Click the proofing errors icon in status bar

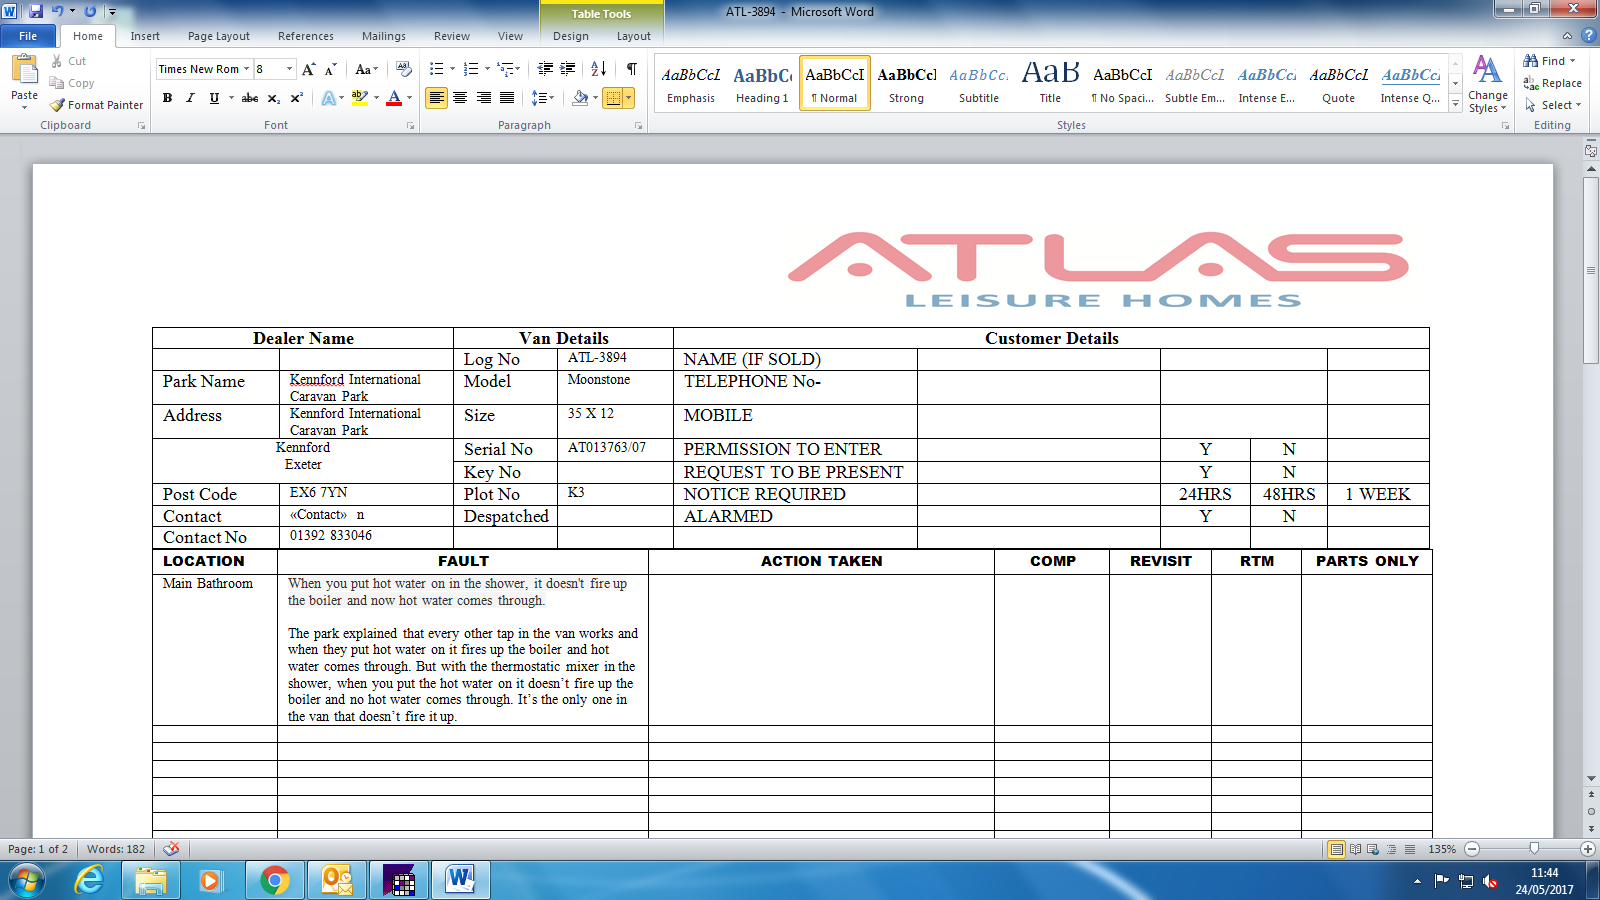pyautogui.click(x=172, y=849)
